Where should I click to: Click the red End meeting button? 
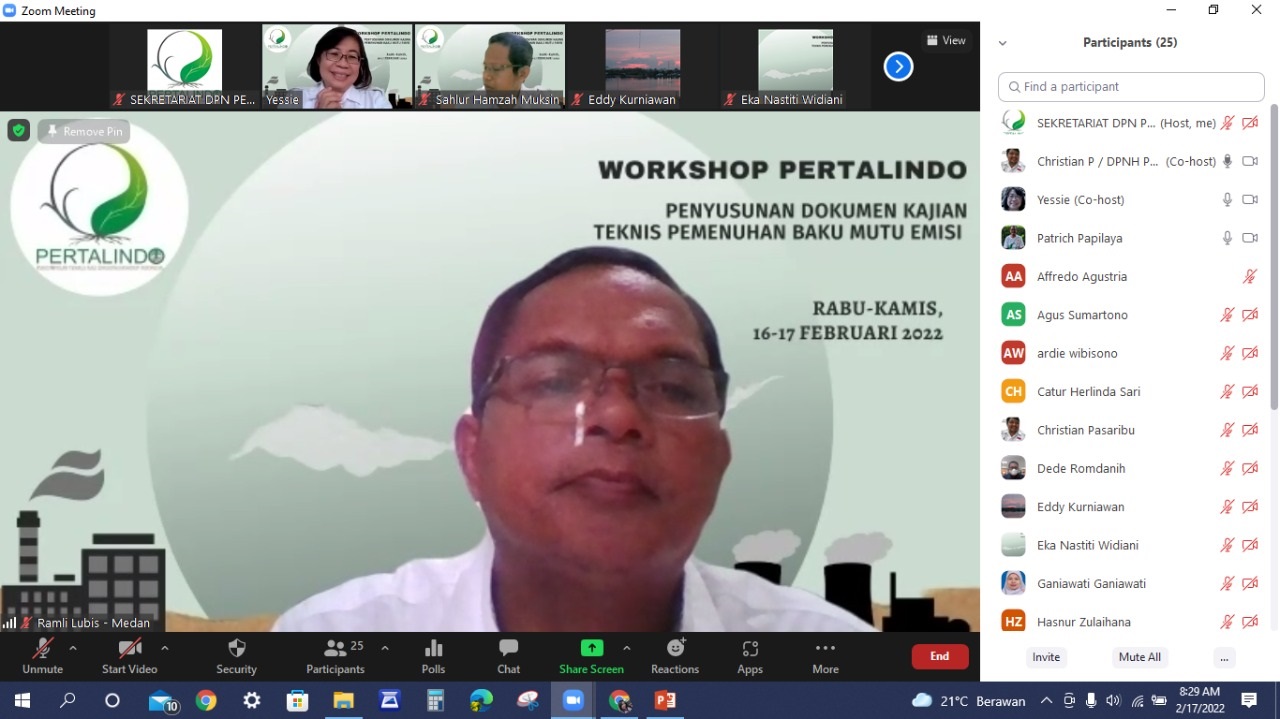click(x=939, y=656)
